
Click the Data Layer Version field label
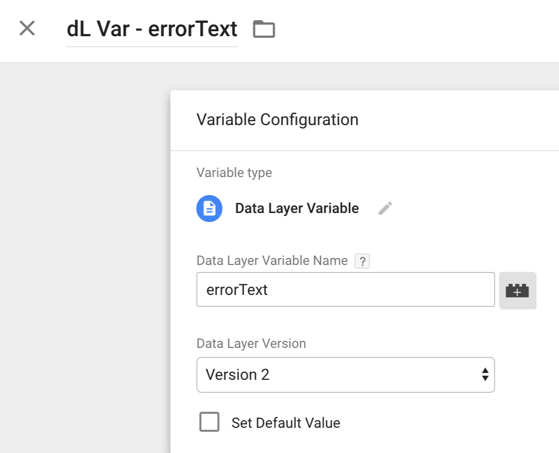(x=251, y=344)
